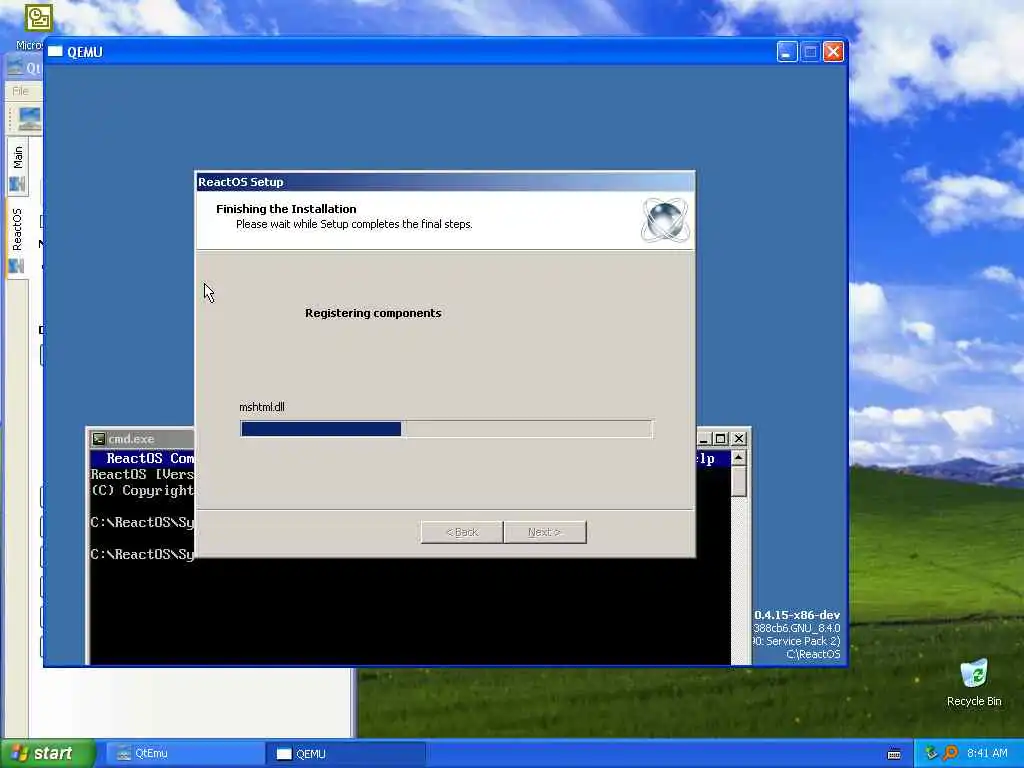Click the "Registering components" text
Image resolution: width=1024 pixels, height=768 pixels.
pos(373,313)
